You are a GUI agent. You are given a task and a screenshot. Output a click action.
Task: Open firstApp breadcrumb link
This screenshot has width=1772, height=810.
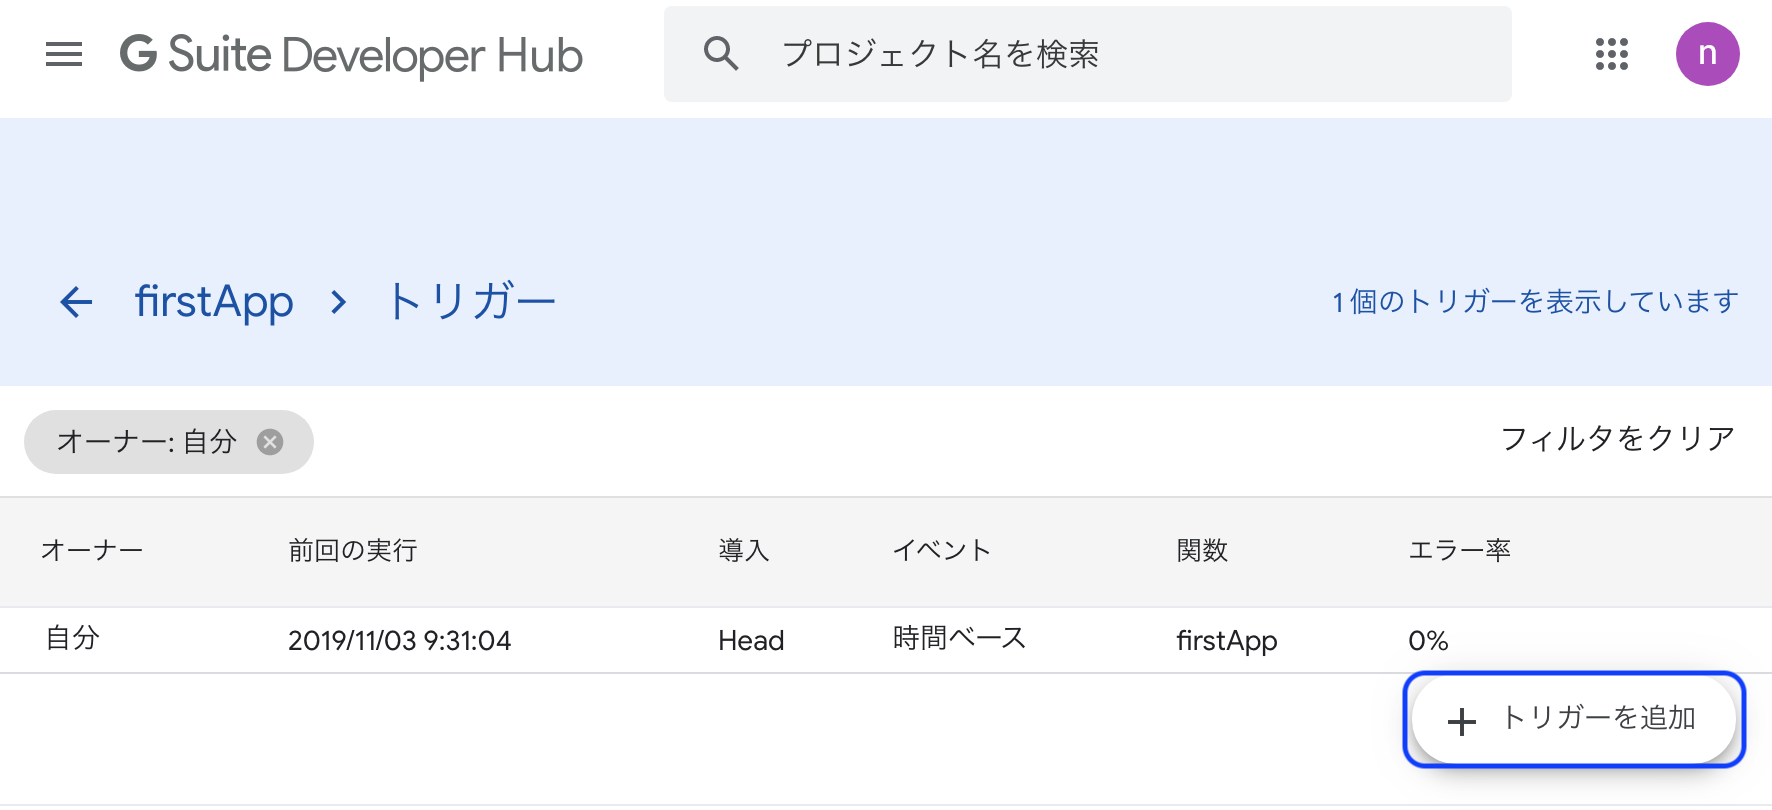214,302
